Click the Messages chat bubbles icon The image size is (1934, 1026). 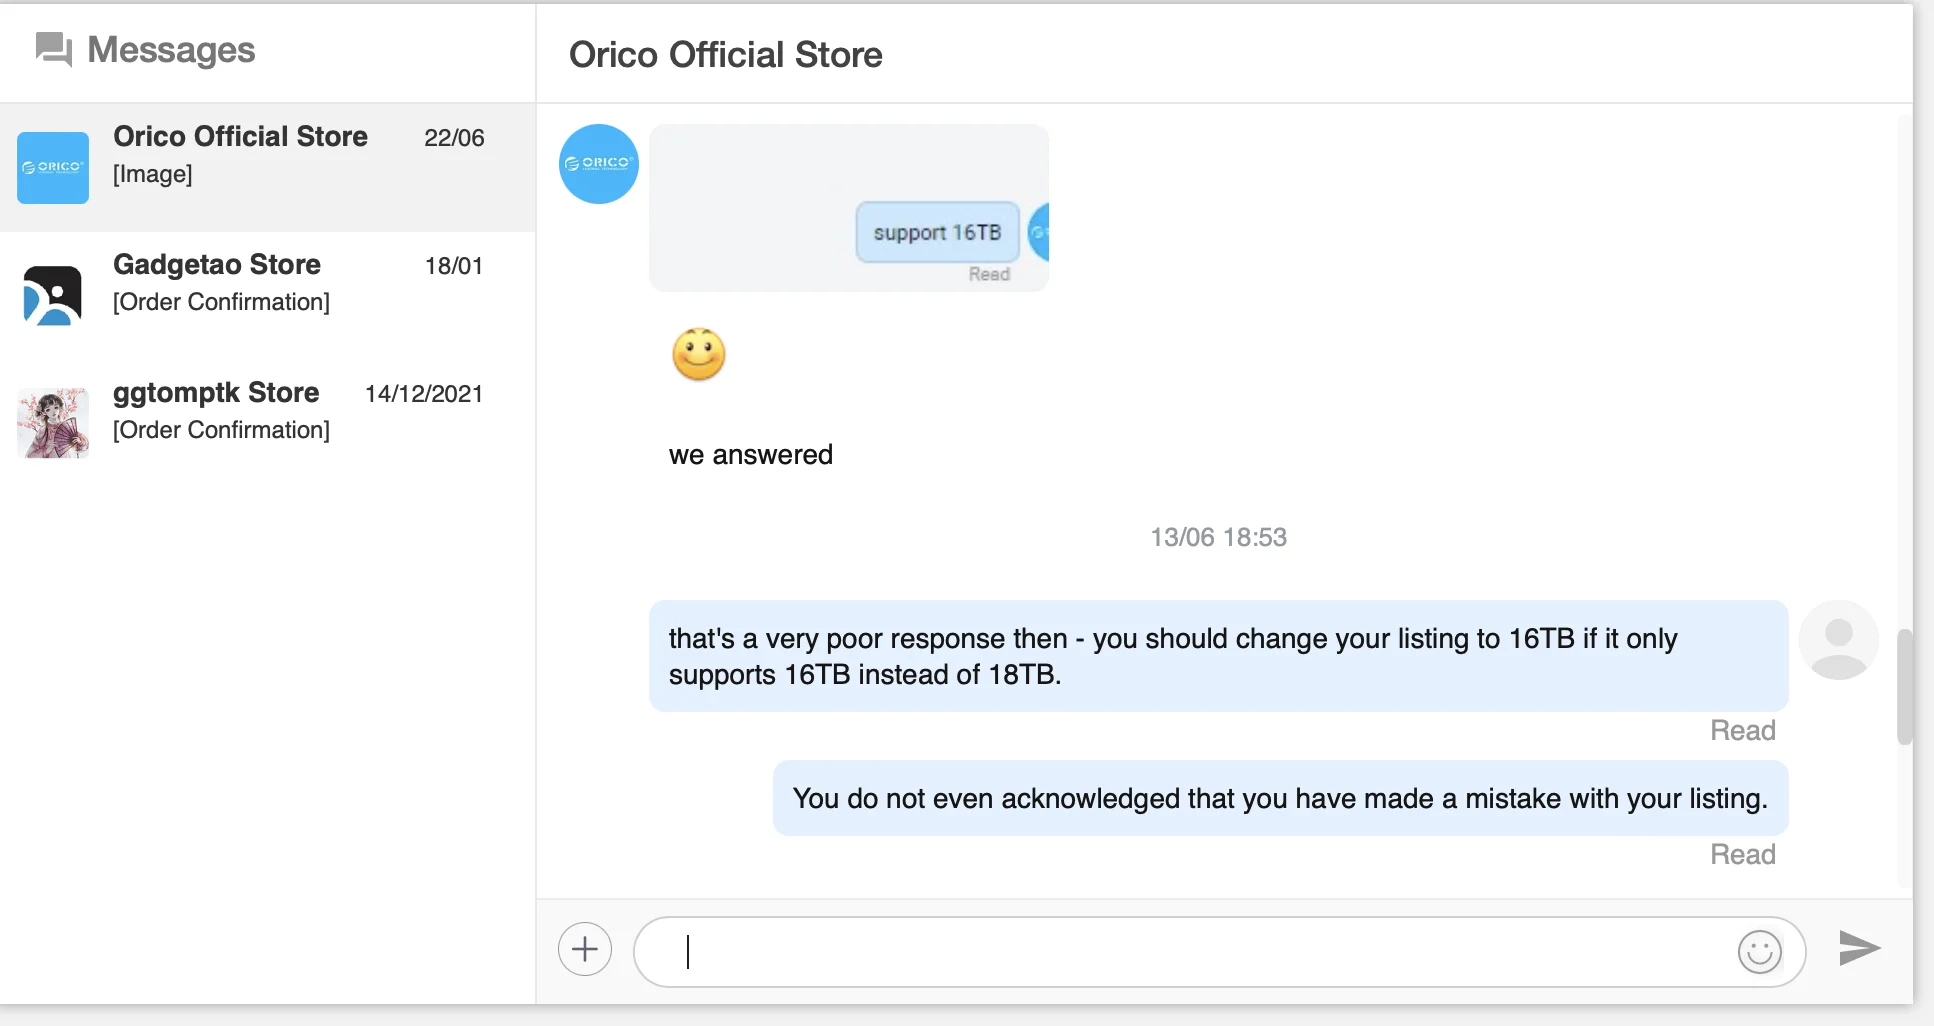coord(54,49)
